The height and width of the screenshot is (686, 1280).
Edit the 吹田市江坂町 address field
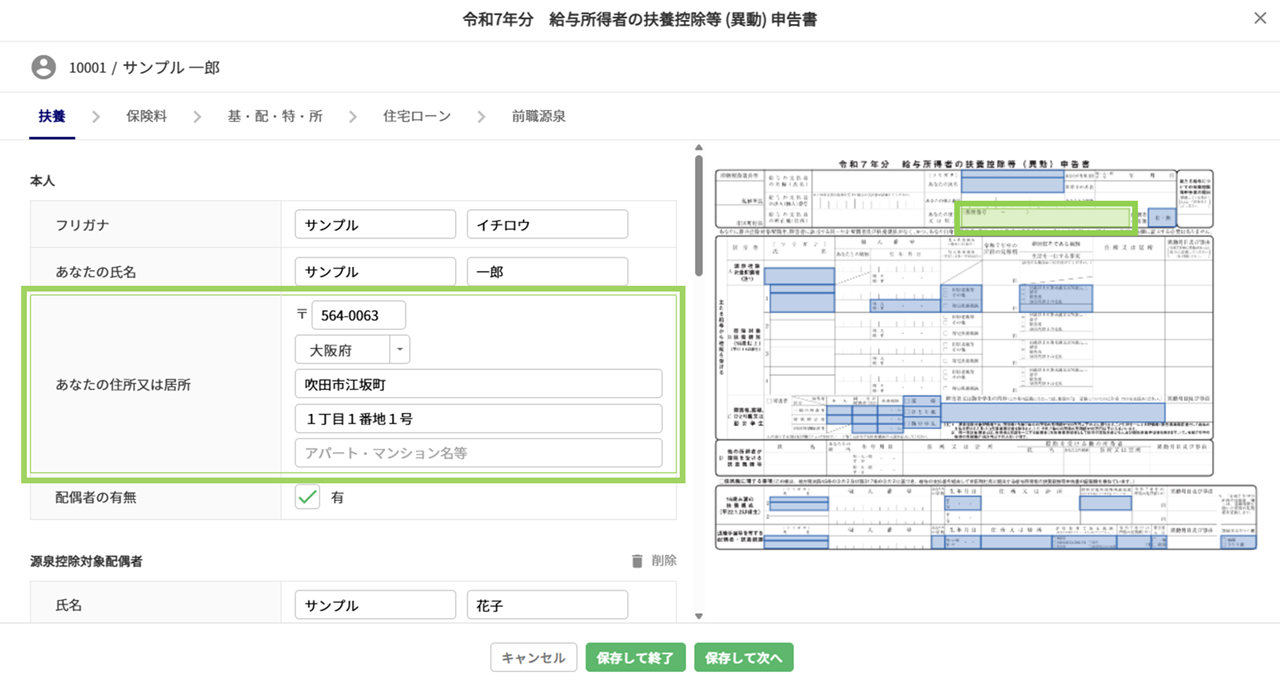click(478, 384)
